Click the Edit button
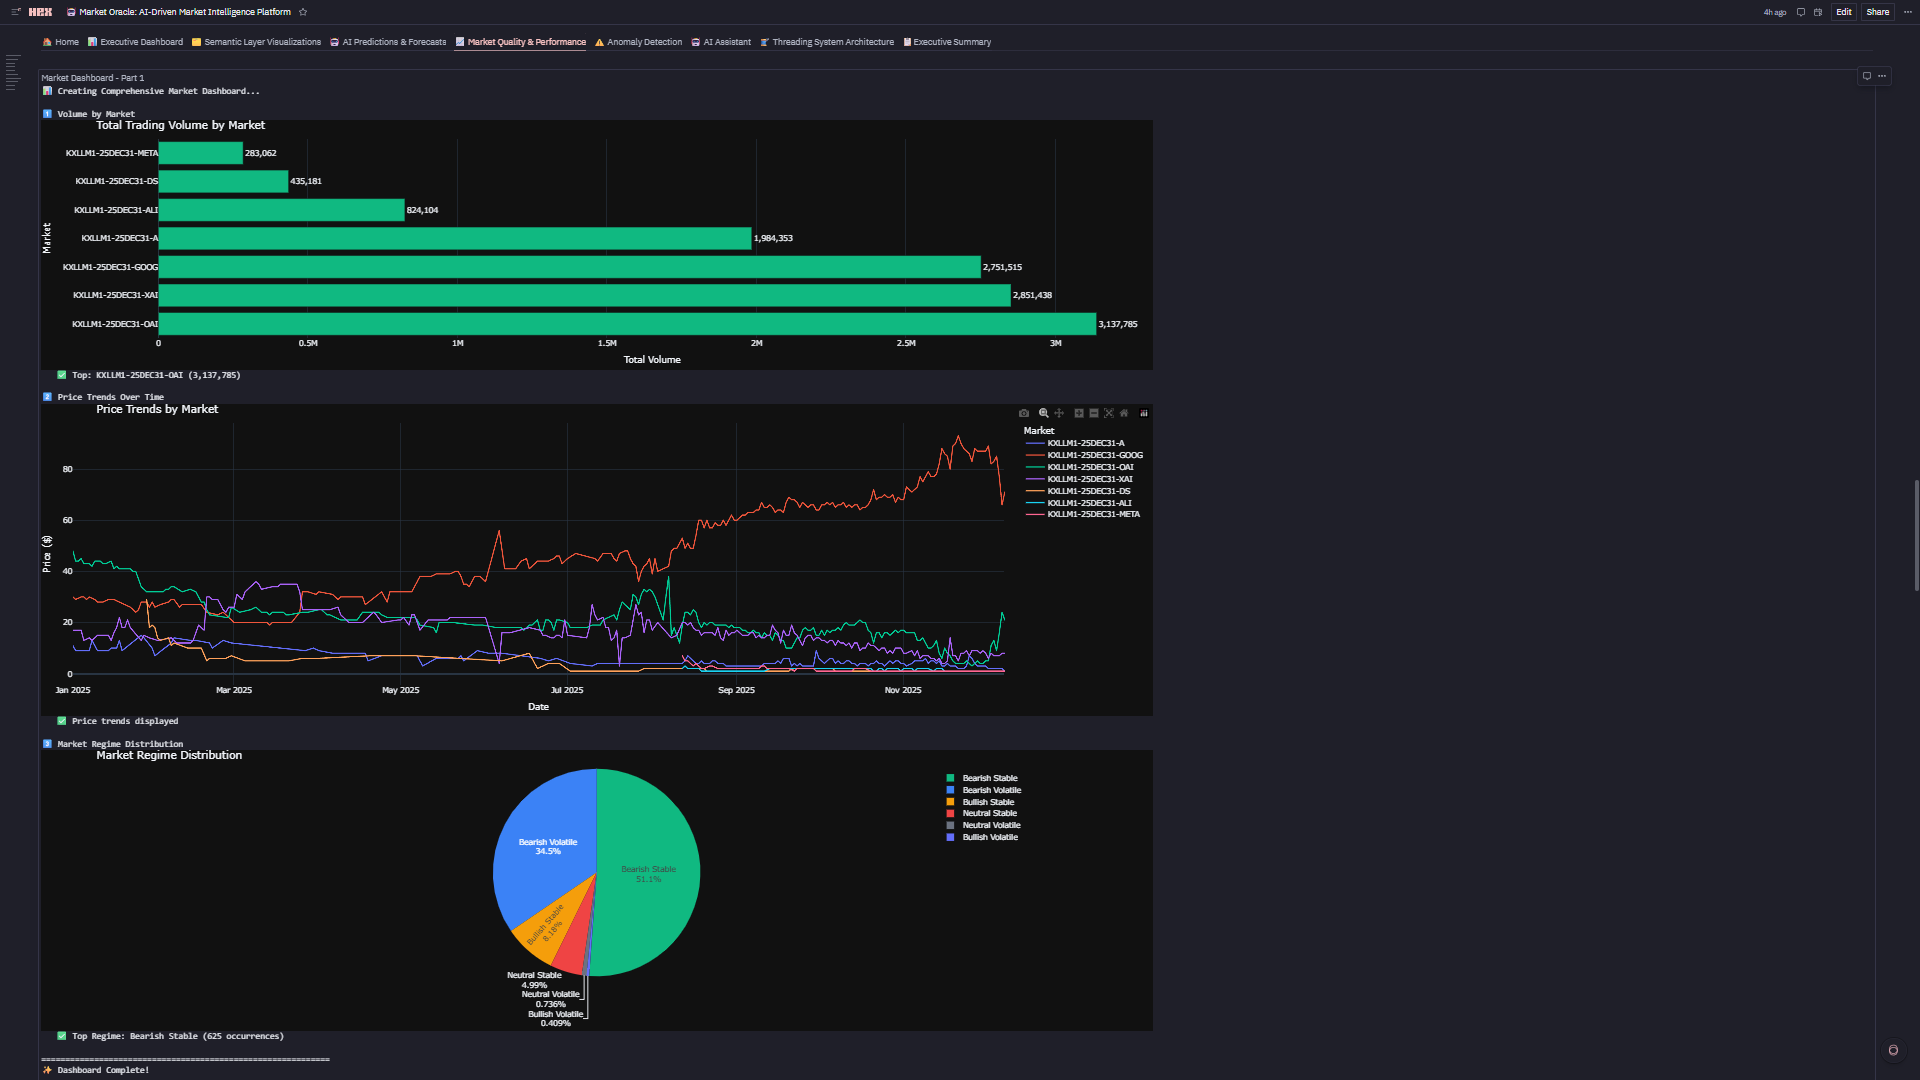The width and height of the screenshot is (1920, 1080). [1843, 12]
